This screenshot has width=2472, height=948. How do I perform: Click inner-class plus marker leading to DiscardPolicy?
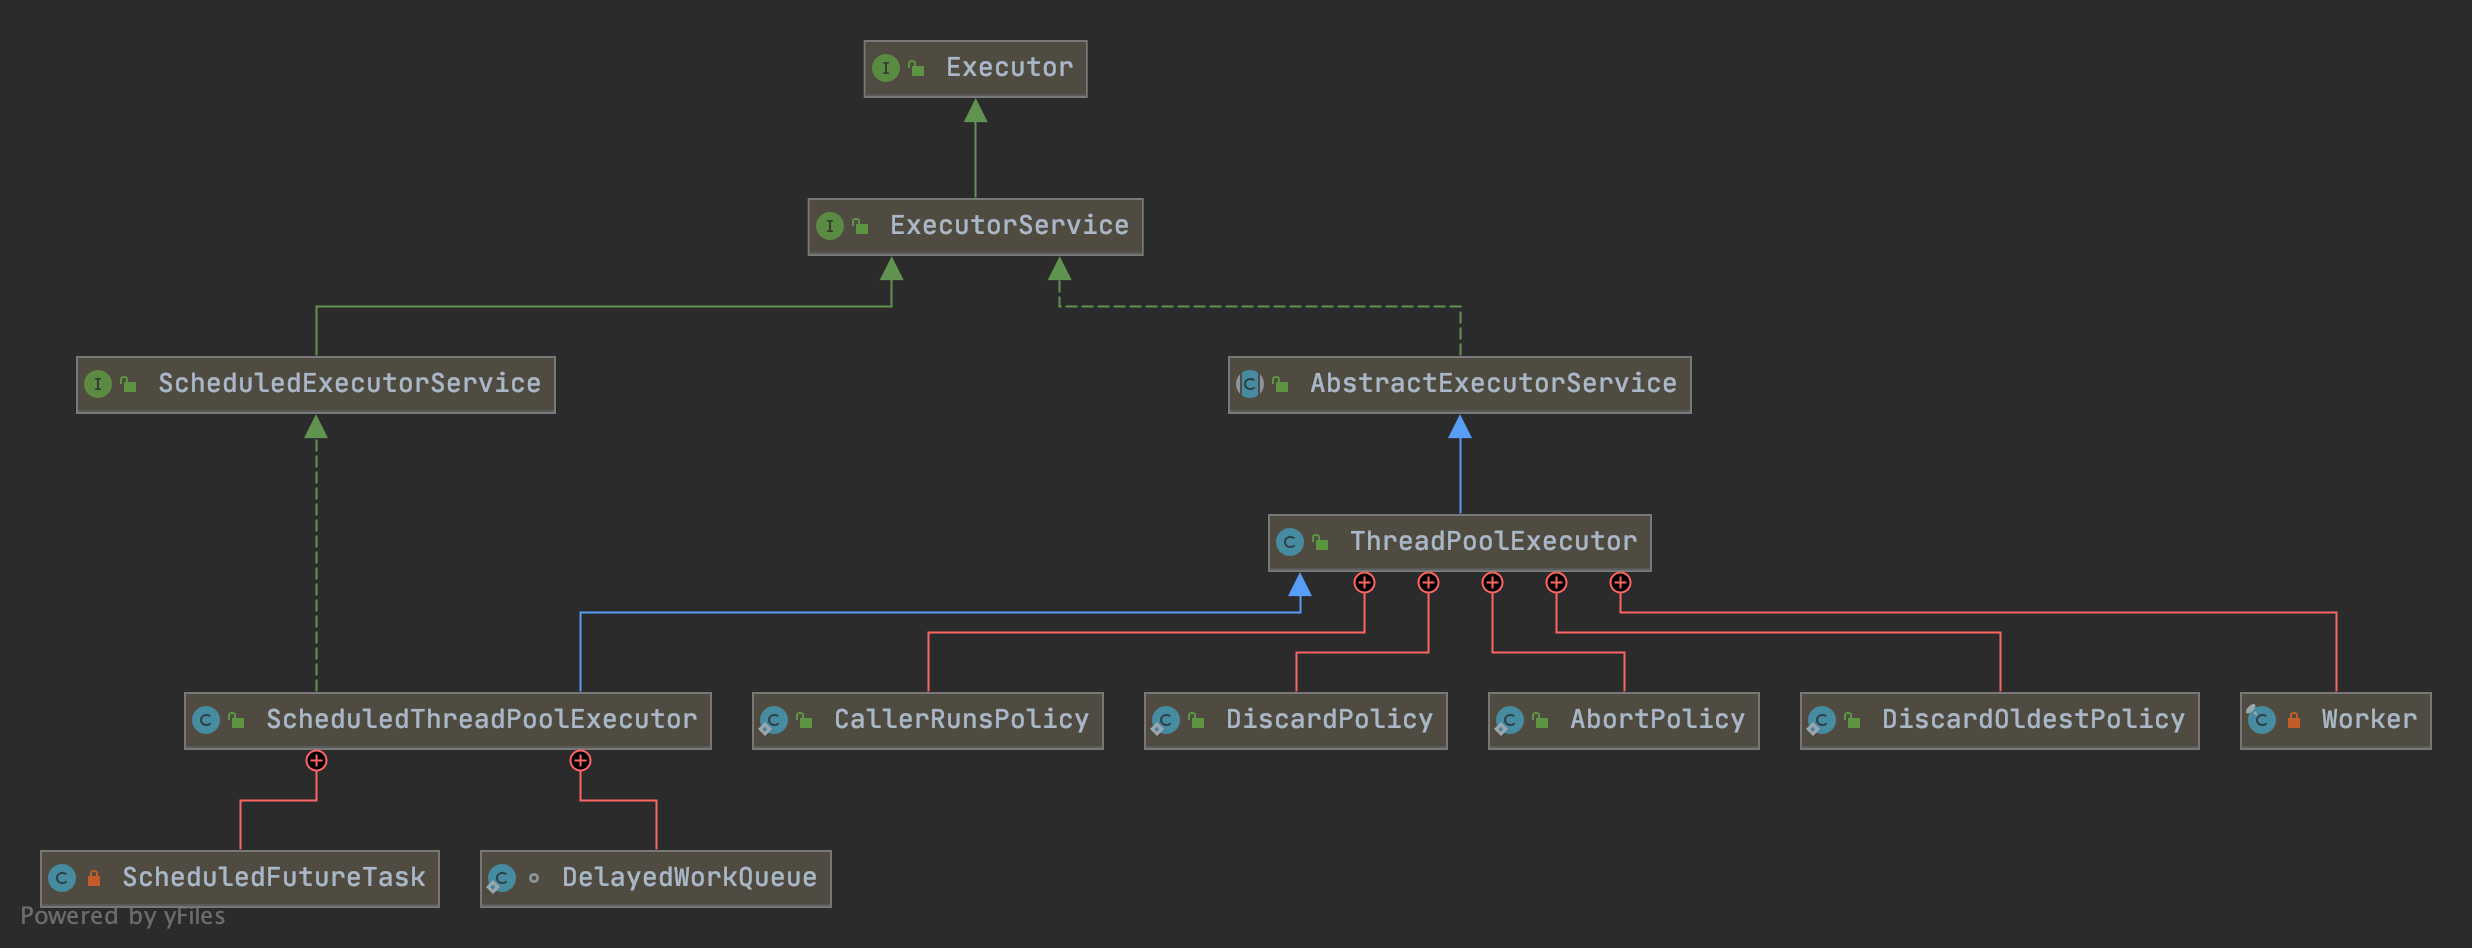[x=1428, y=583]
